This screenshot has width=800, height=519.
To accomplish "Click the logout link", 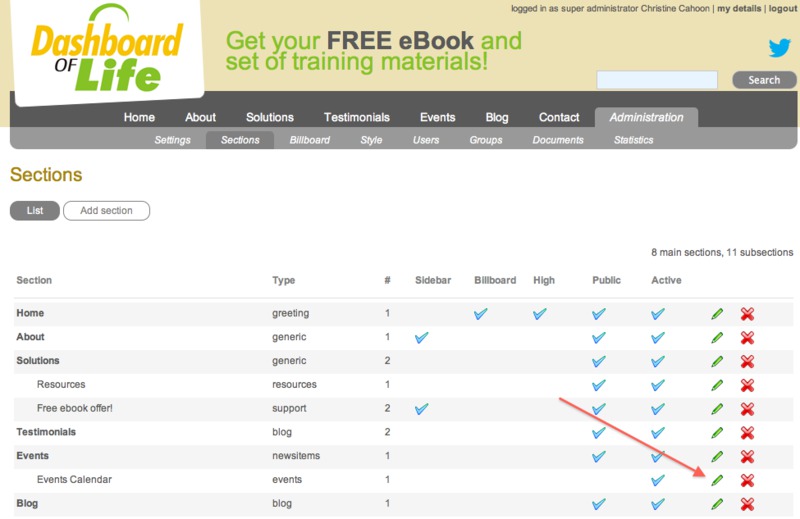I will (783, 9).
